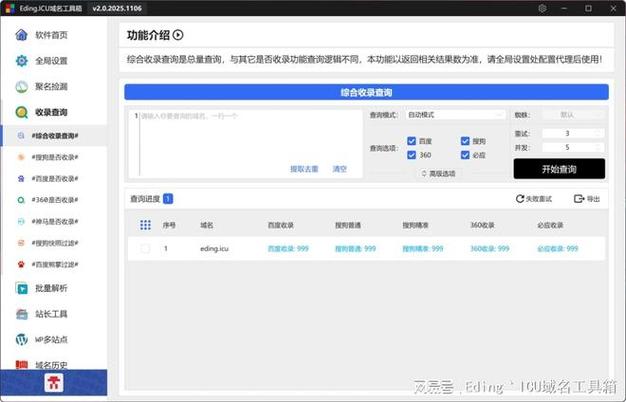Open the 站长工具 sidebar icon
The image size is (626, 402).
pyautogui.click(x=22, y=314)
